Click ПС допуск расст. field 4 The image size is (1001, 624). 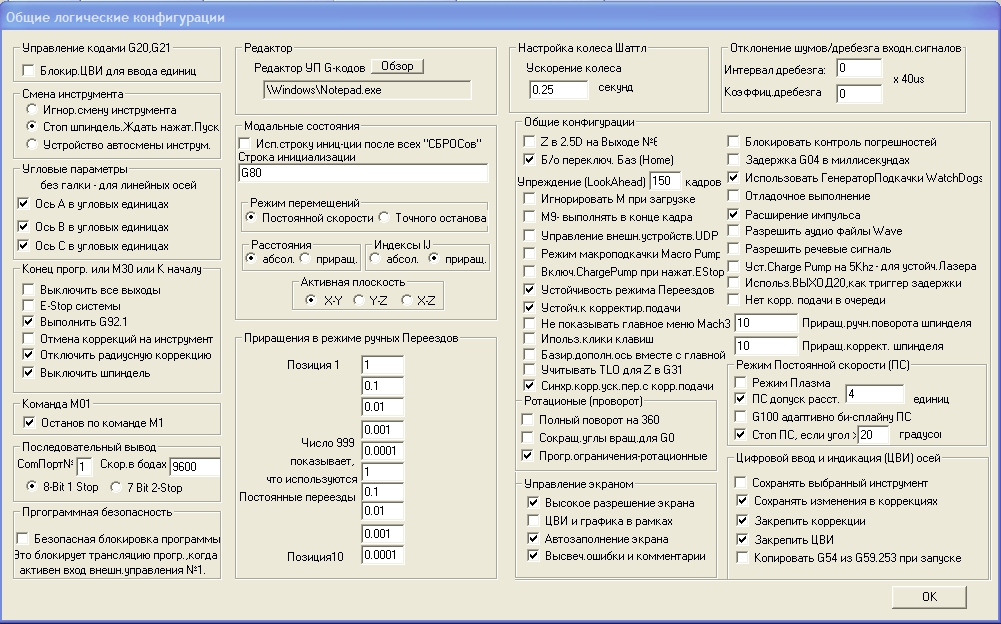pos(875,394)
